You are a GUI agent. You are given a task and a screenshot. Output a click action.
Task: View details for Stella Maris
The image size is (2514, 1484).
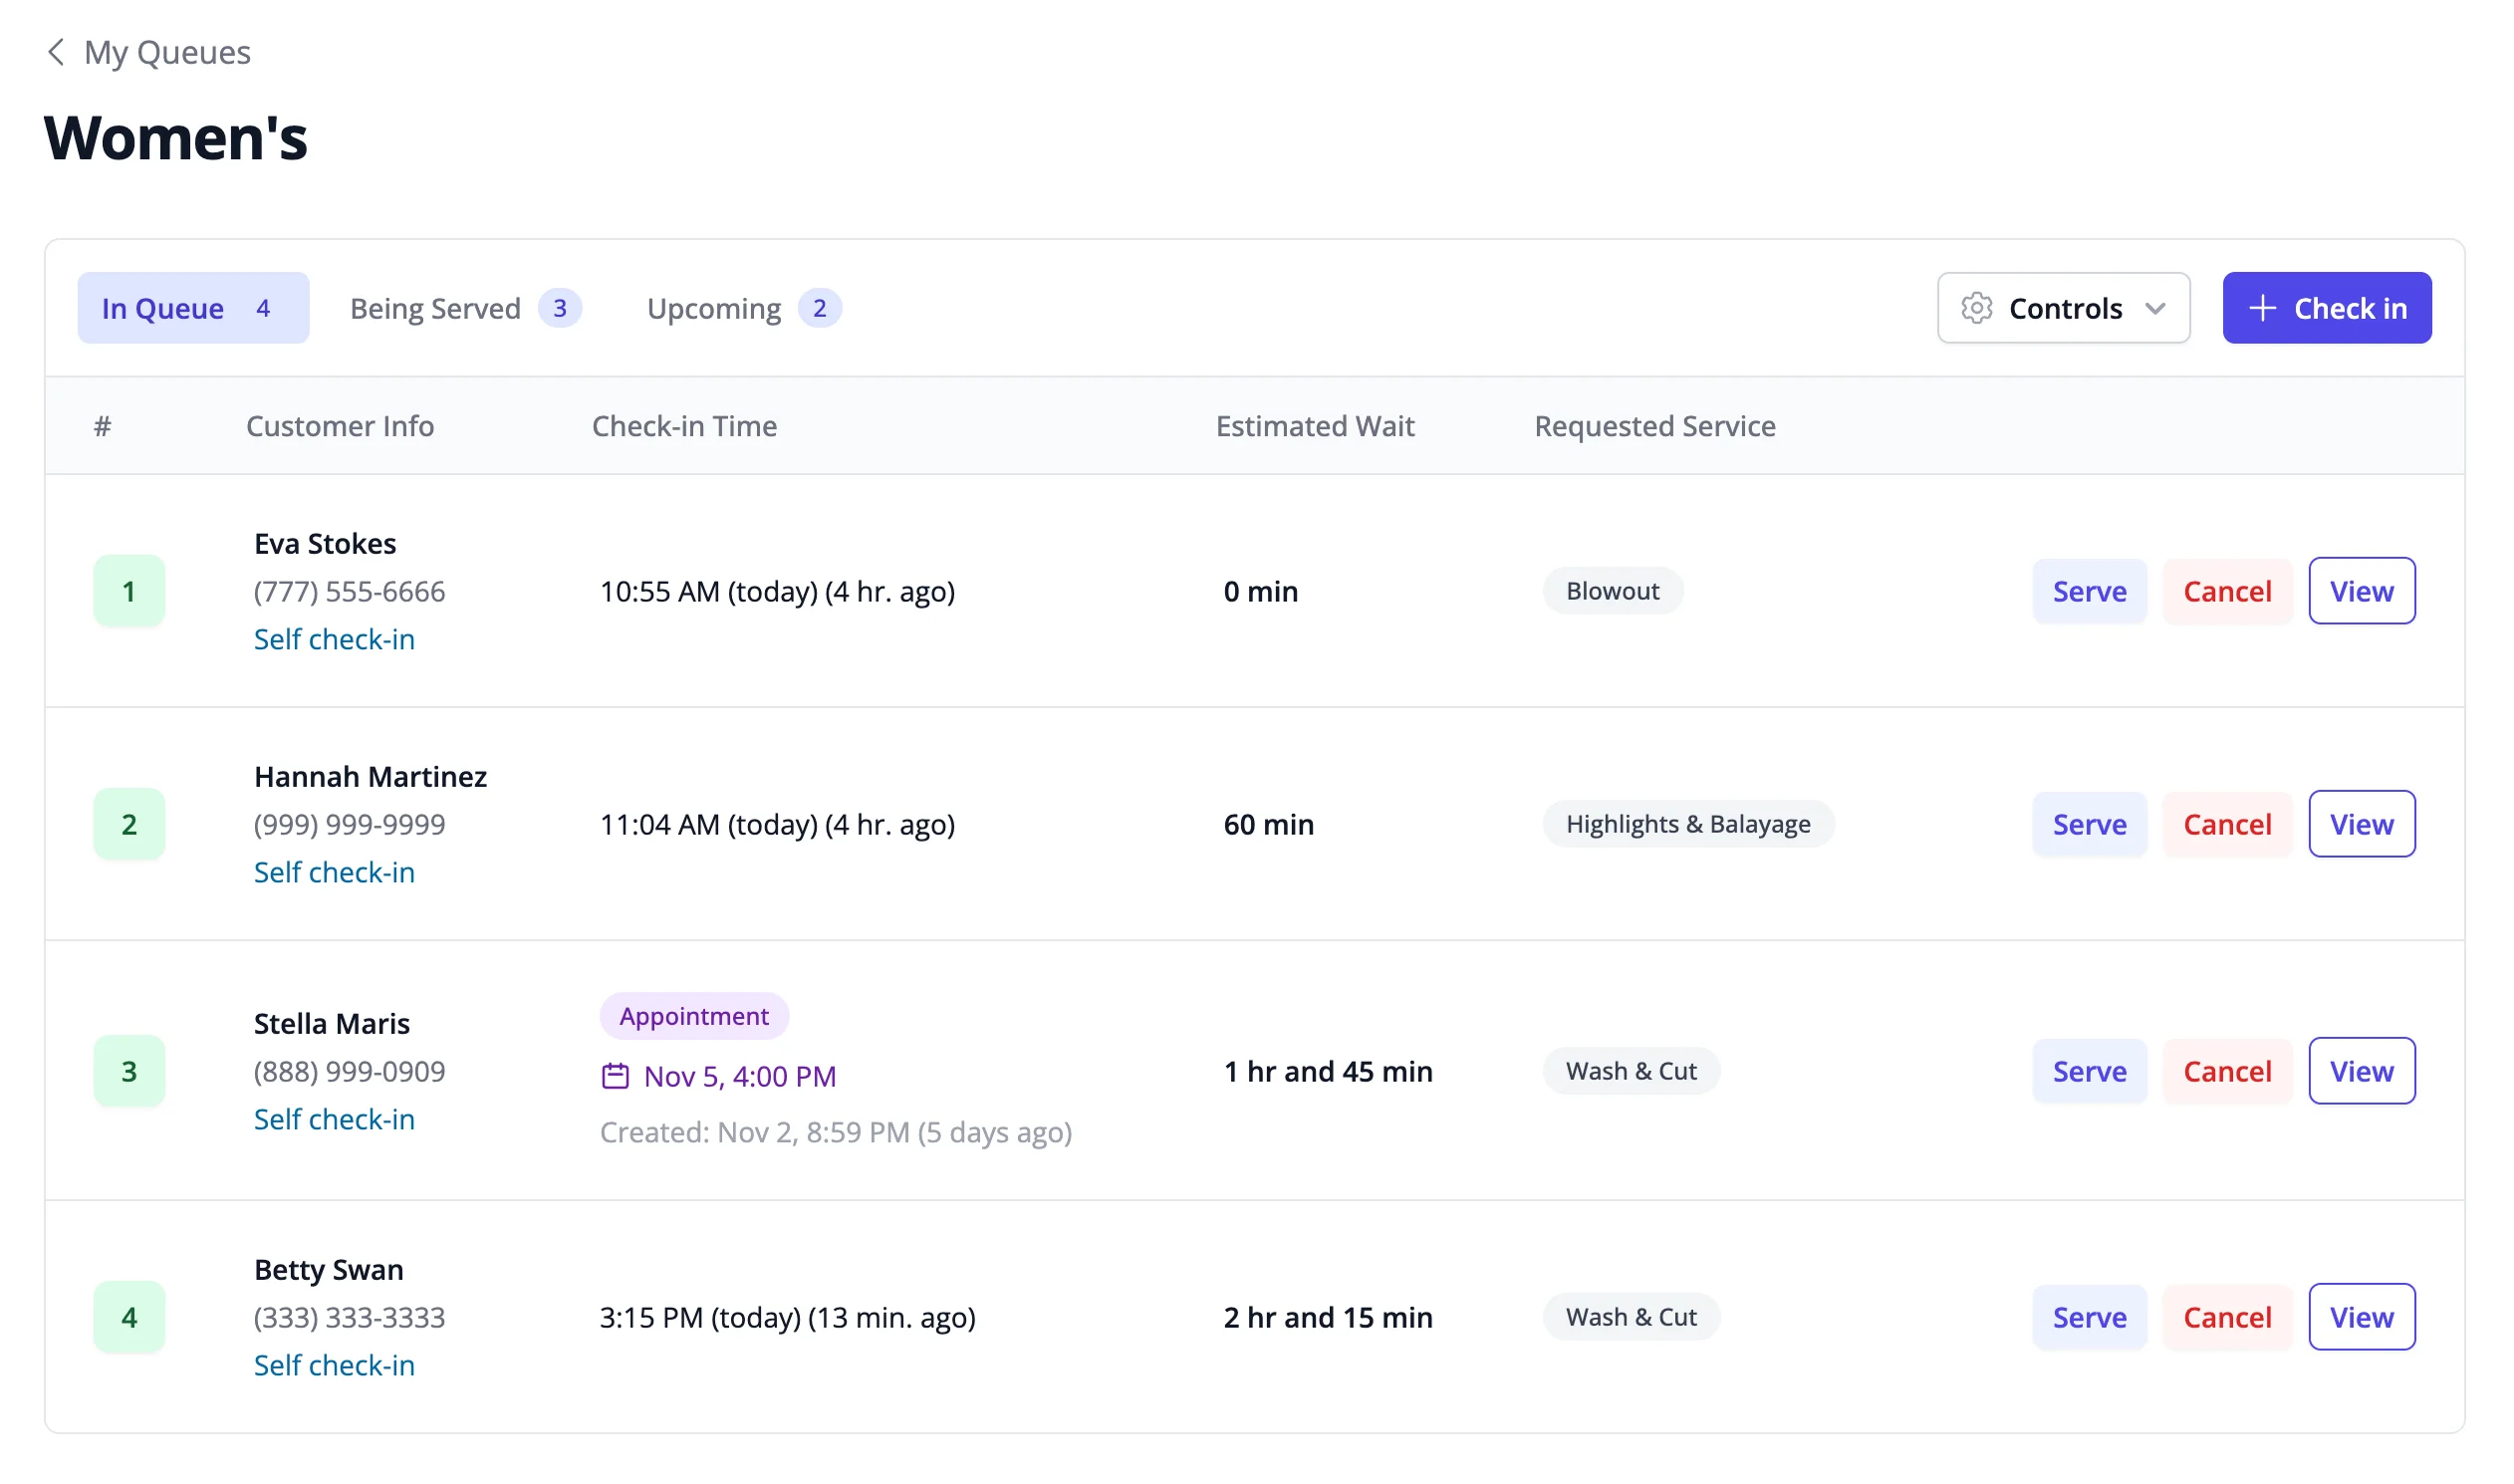pos(2361,1070)
